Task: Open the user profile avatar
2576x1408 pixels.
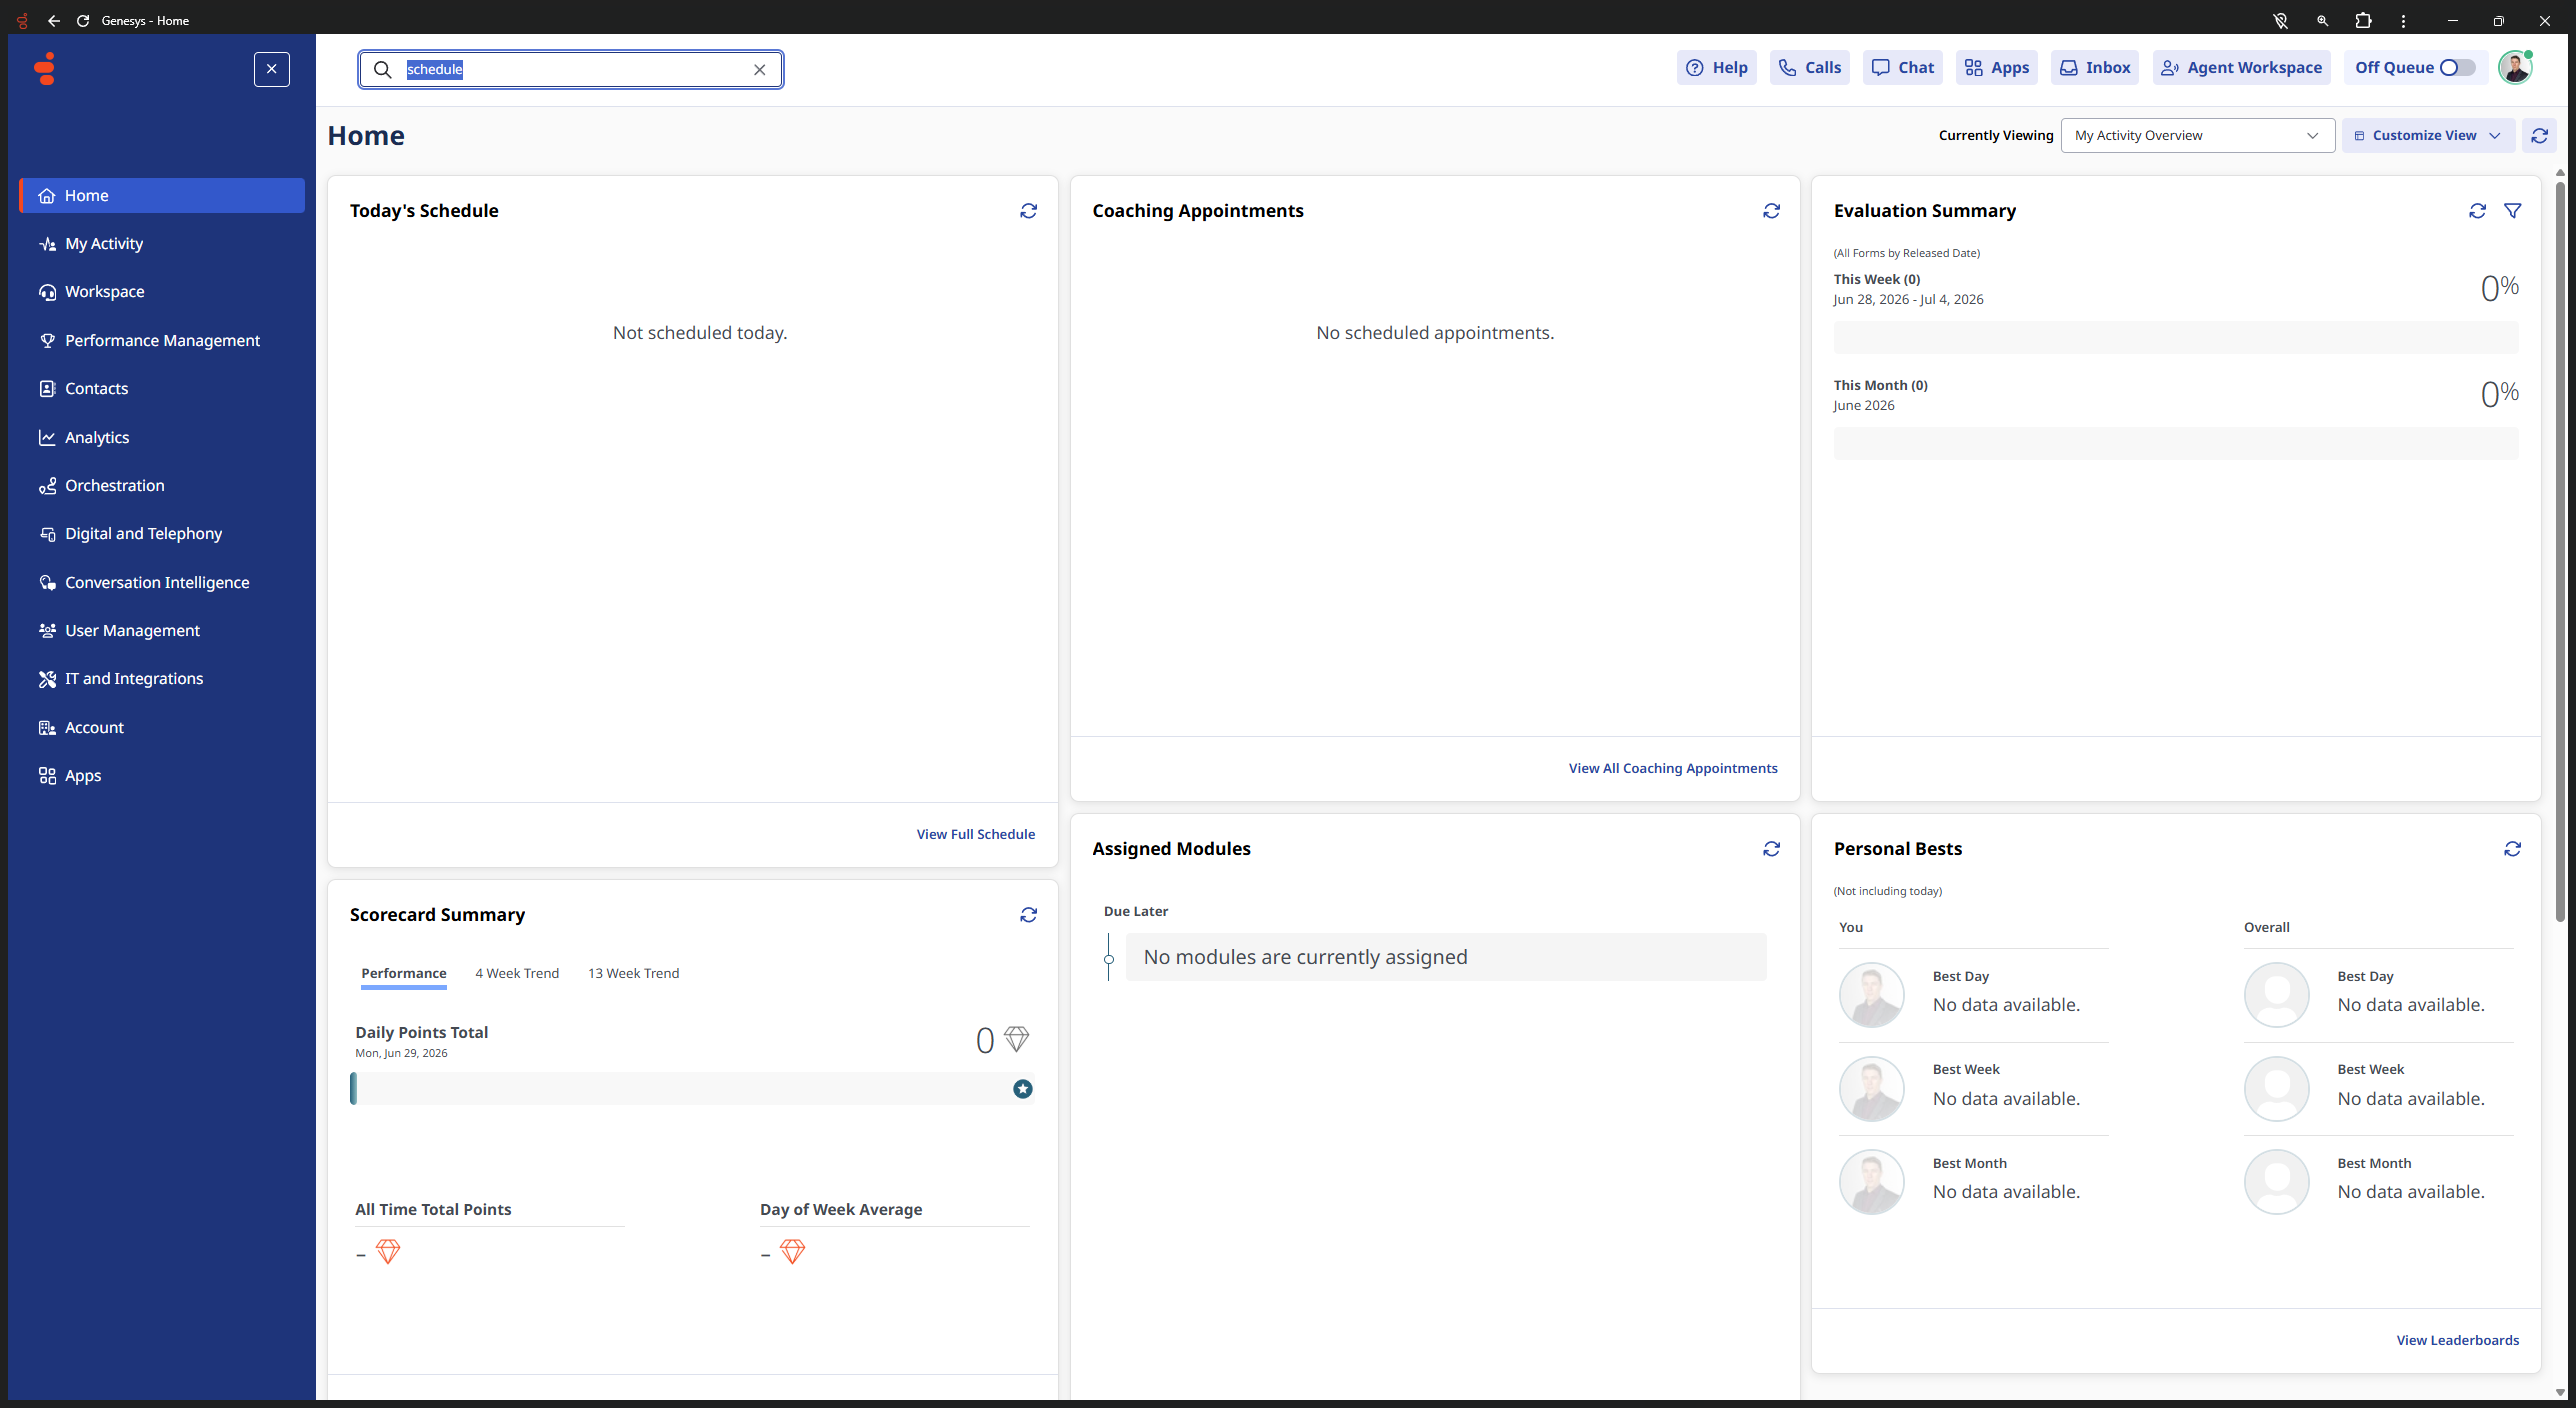Action: tap(2515, 68)
